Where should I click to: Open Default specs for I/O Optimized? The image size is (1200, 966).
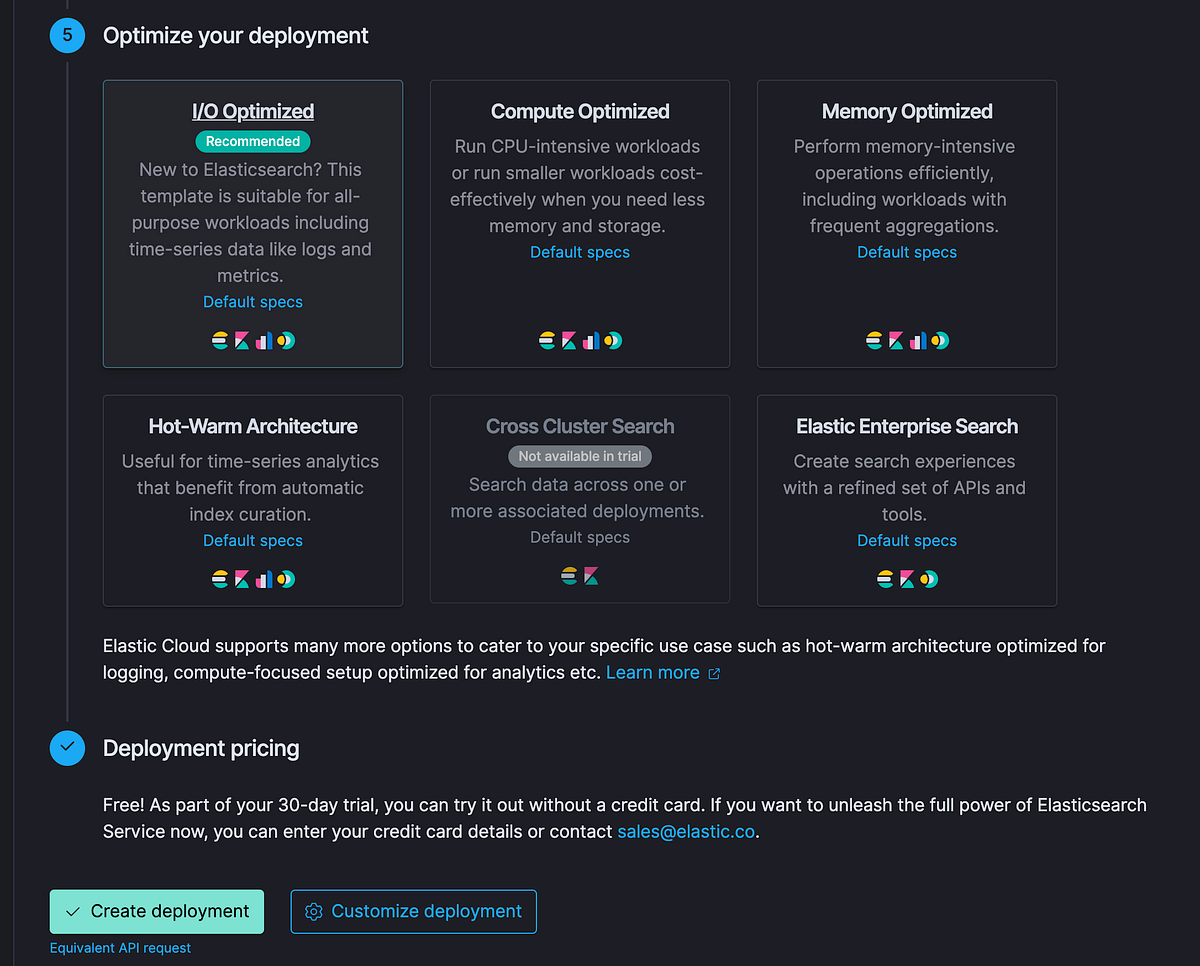point(253,302)
